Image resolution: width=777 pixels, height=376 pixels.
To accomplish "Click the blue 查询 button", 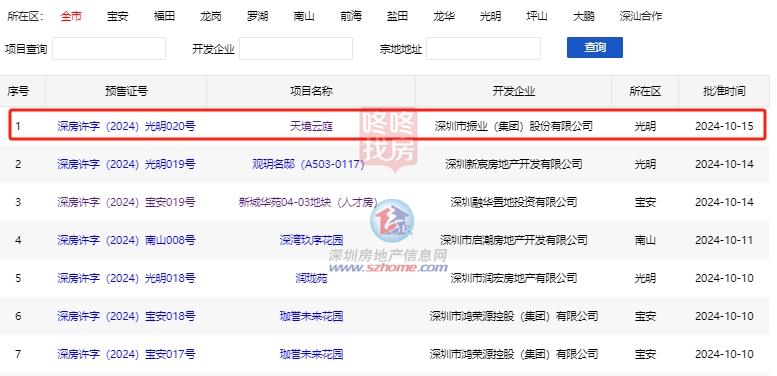I will tap(595, 48).
